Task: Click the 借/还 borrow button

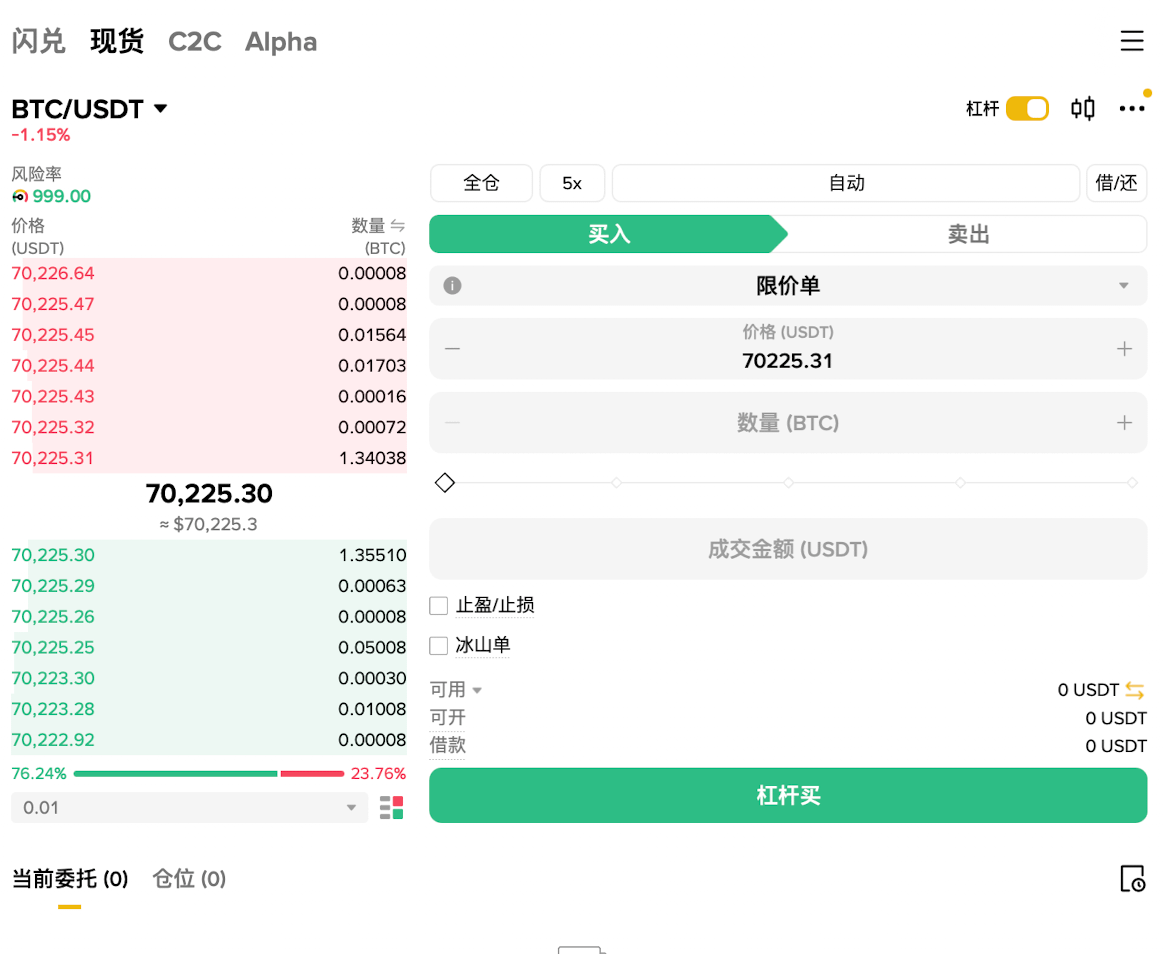Action: coord(1116,183)
